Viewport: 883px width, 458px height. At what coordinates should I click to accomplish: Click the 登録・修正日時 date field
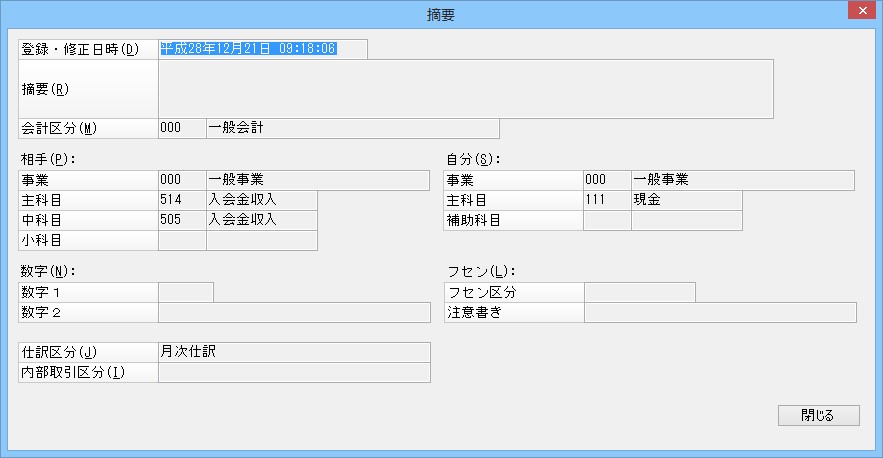pos(262,49)
